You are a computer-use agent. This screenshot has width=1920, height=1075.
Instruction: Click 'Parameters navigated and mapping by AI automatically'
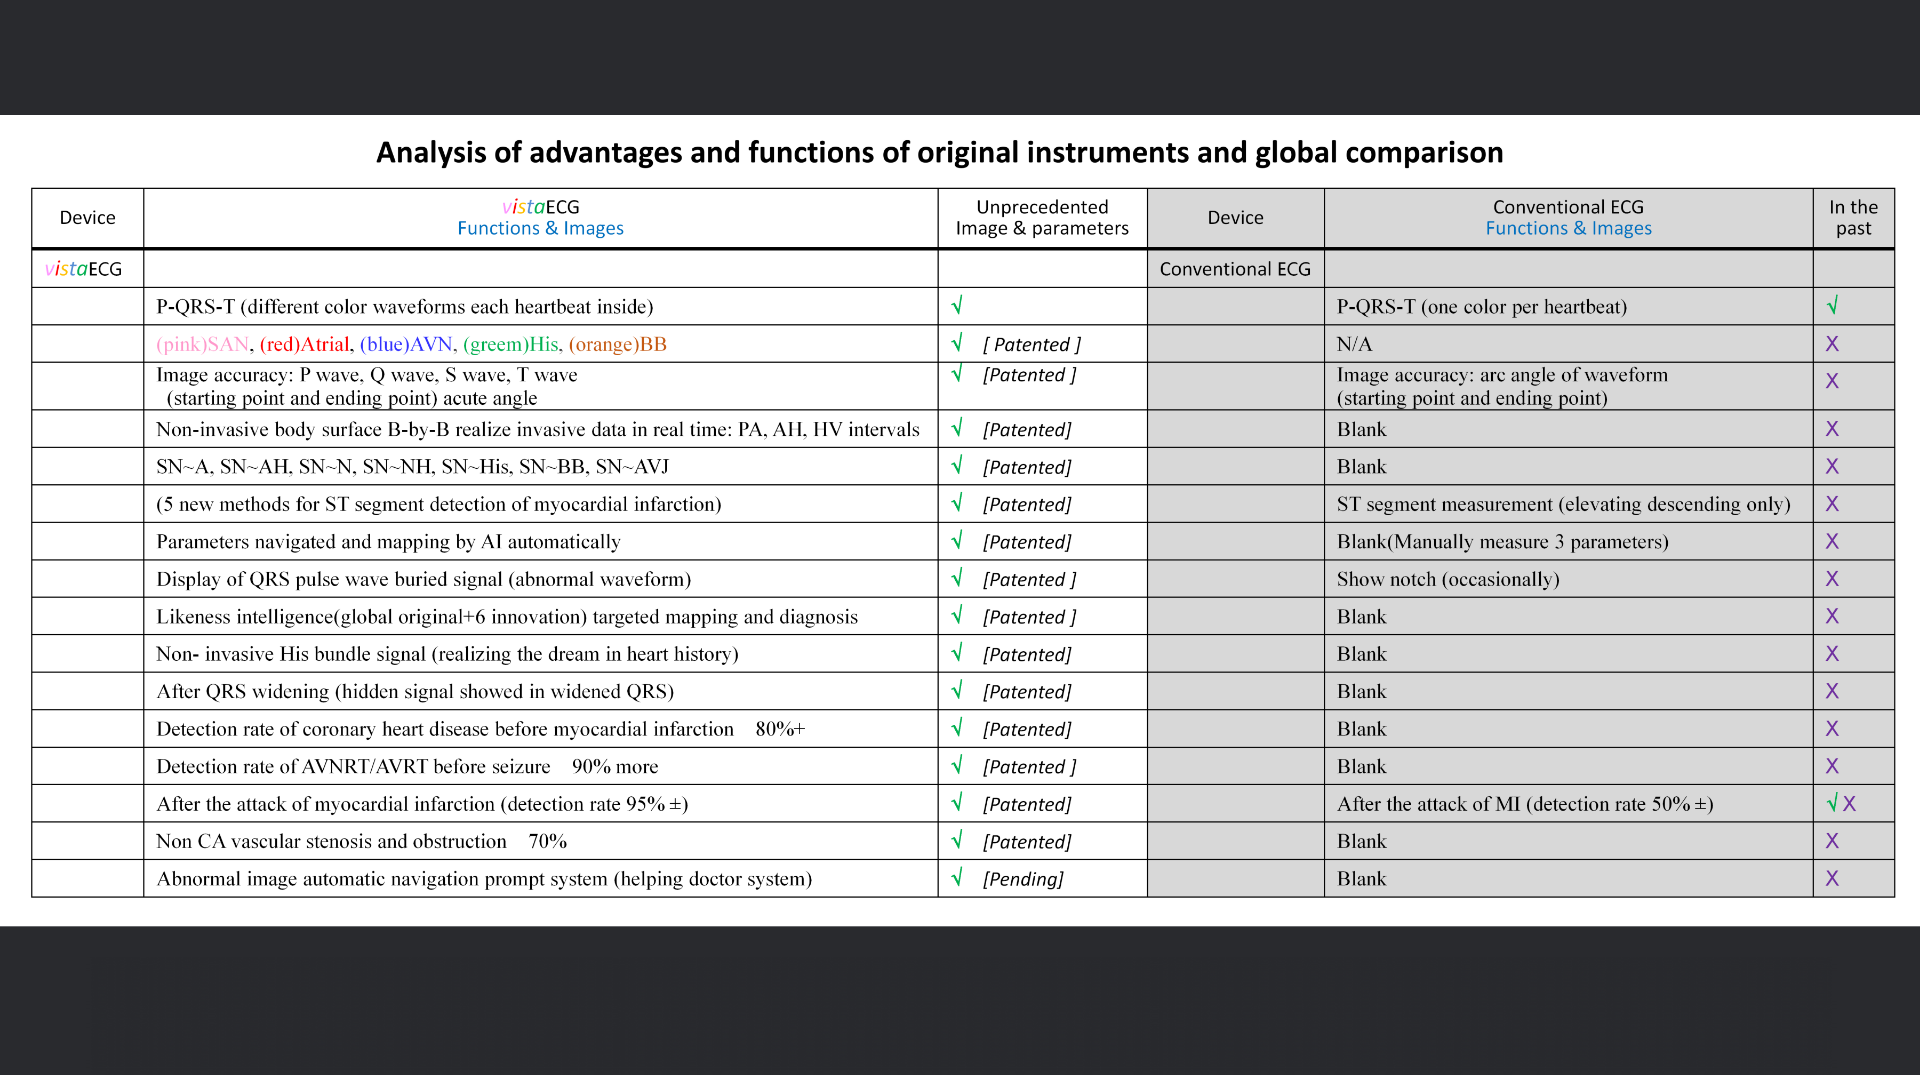click(388, 542)
